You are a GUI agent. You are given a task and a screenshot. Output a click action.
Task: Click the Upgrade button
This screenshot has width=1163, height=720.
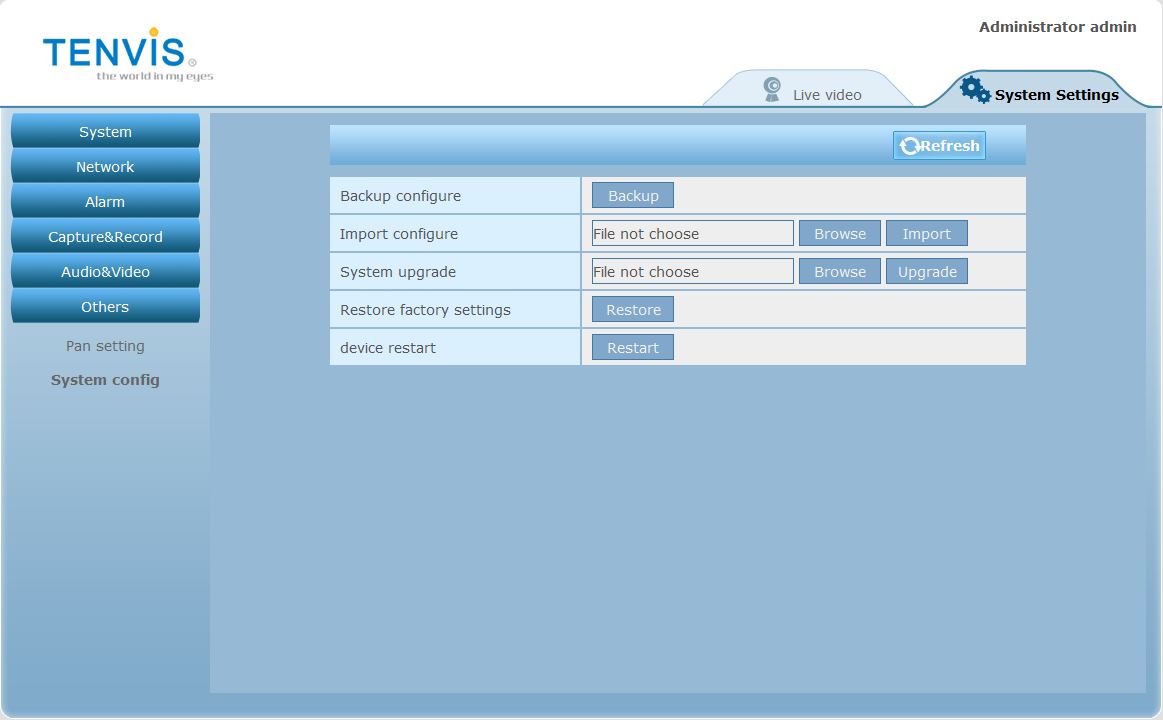(x=926, y=272)
